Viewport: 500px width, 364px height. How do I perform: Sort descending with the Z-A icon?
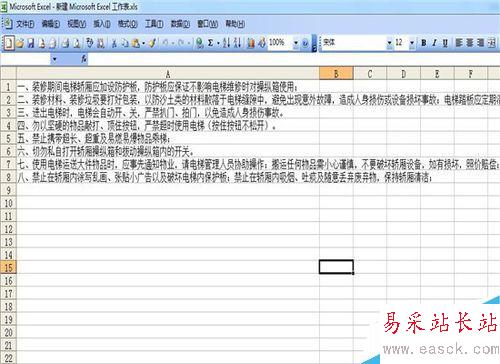point(237,43)
